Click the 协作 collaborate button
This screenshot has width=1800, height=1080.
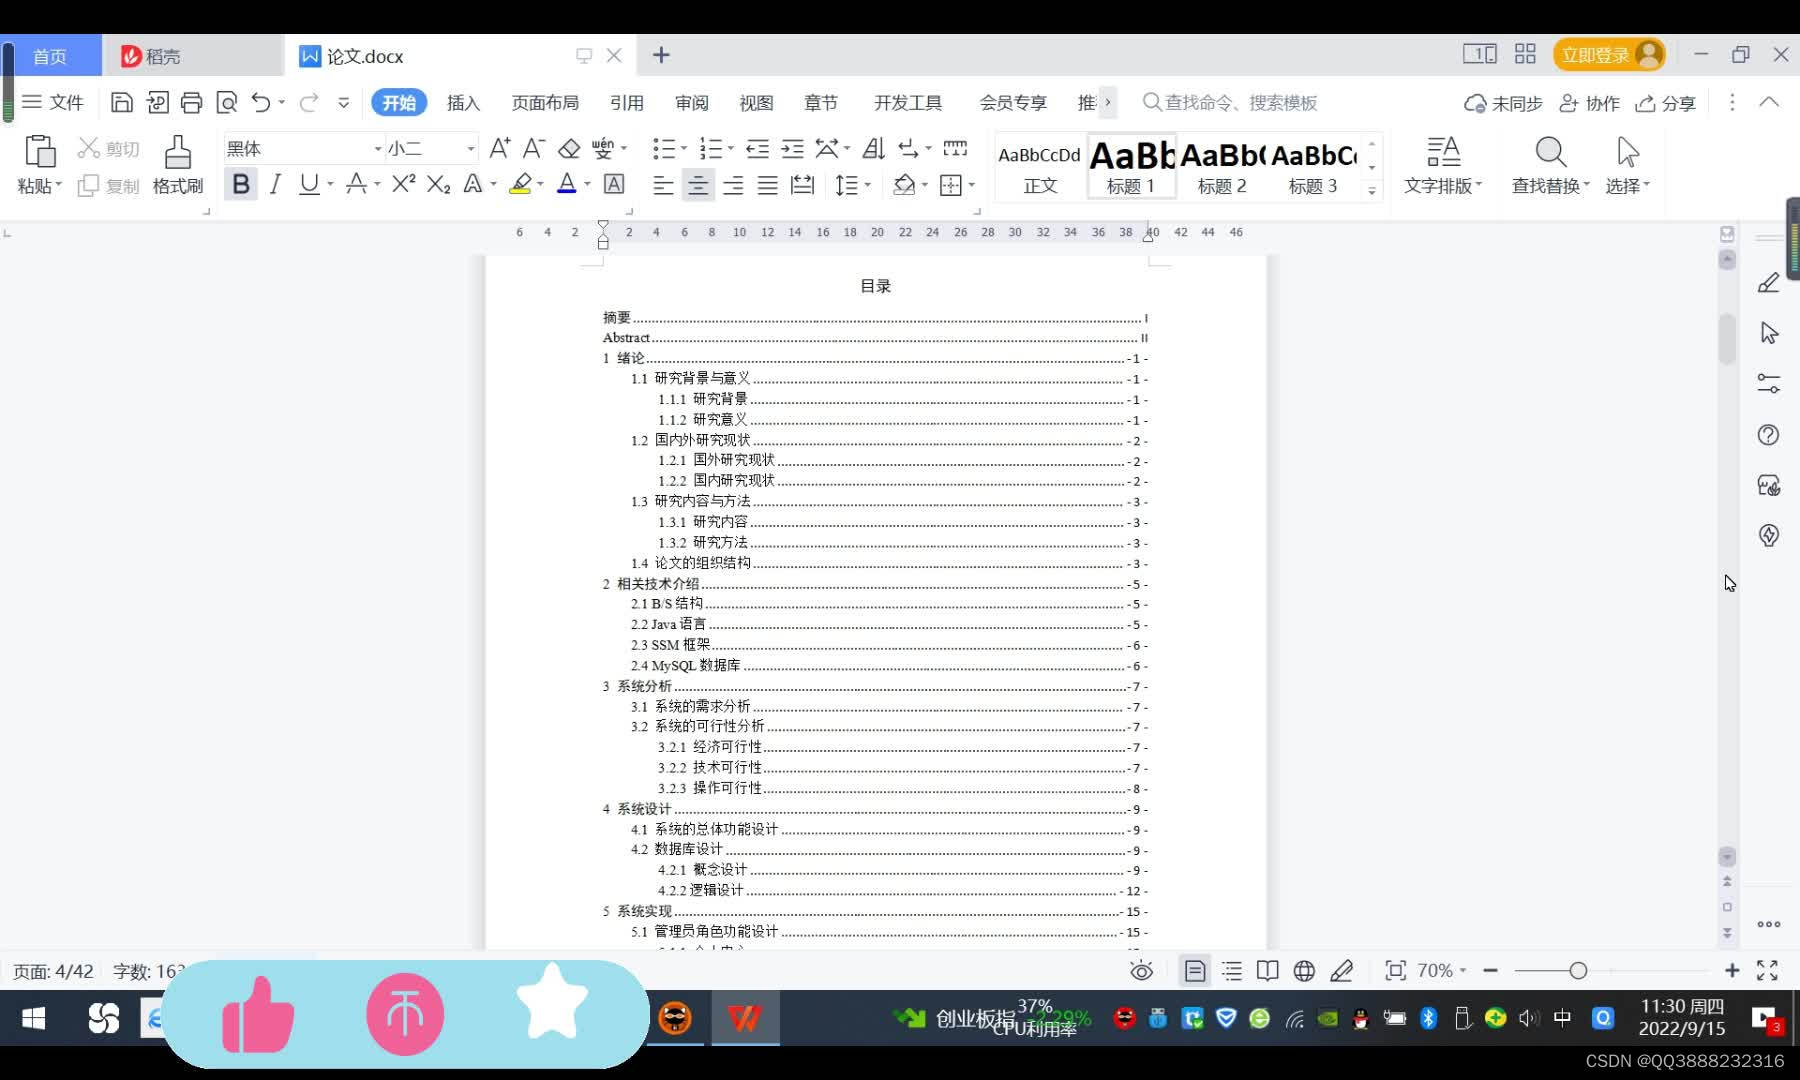pos(1590,103)
